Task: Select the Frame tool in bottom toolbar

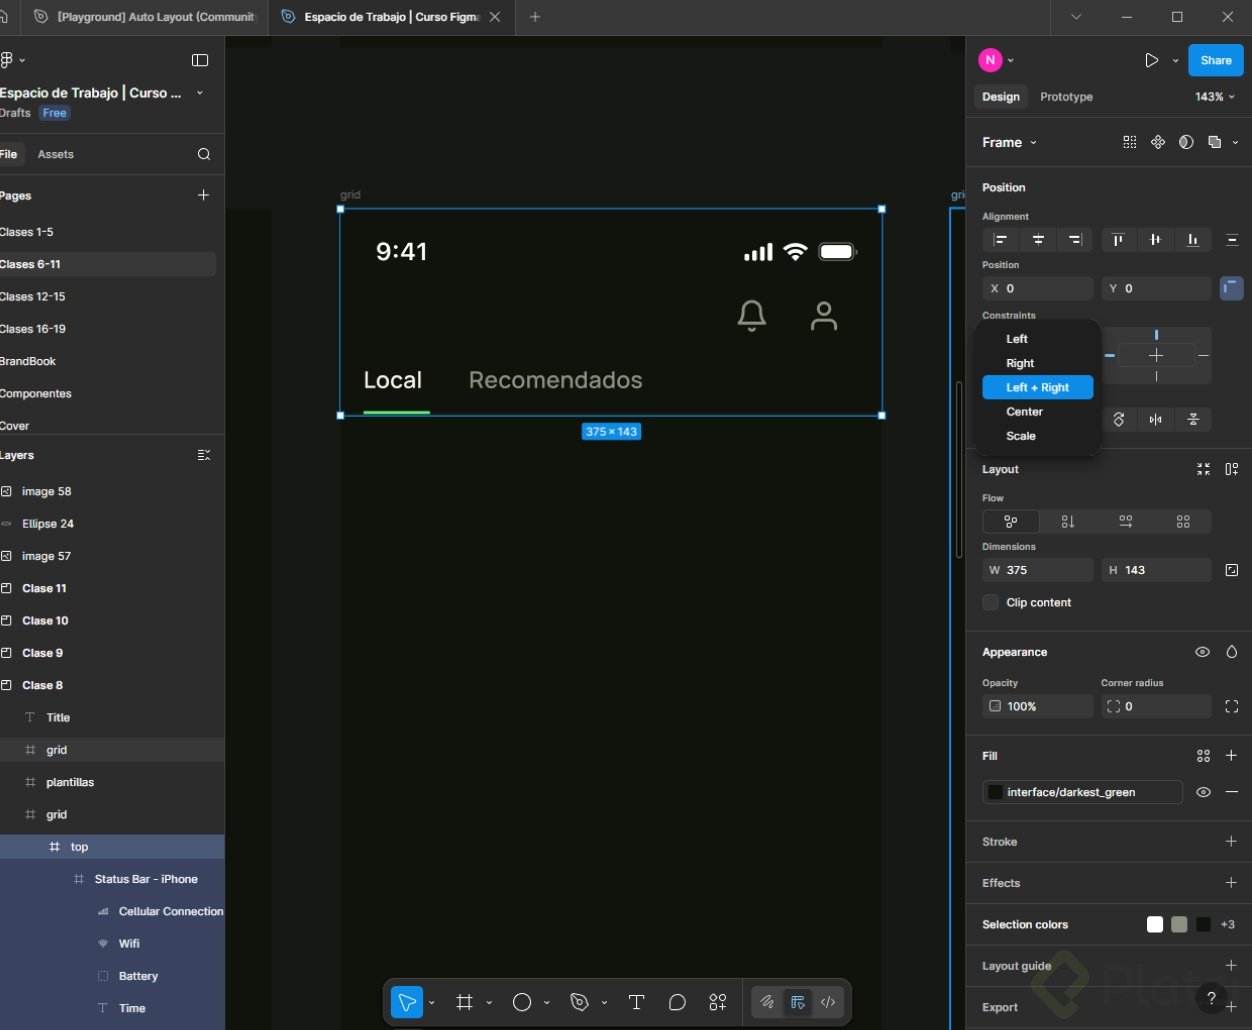Action: coord(464,1002)
